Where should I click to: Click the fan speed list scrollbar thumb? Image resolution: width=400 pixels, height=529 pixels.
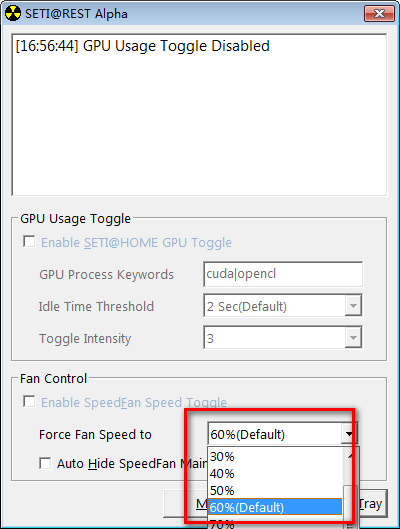(351, 504)
